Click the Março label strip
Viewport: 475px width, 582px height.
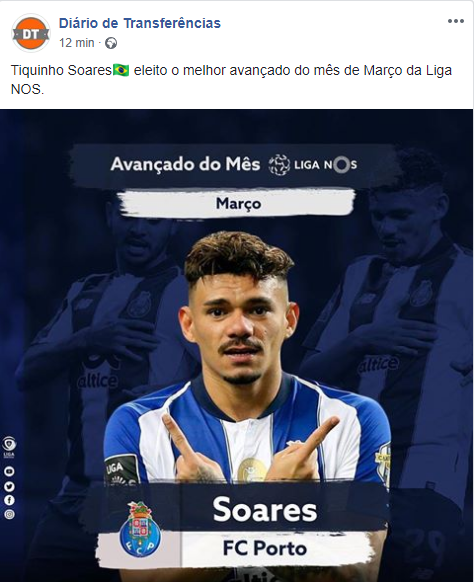(238, 203)
